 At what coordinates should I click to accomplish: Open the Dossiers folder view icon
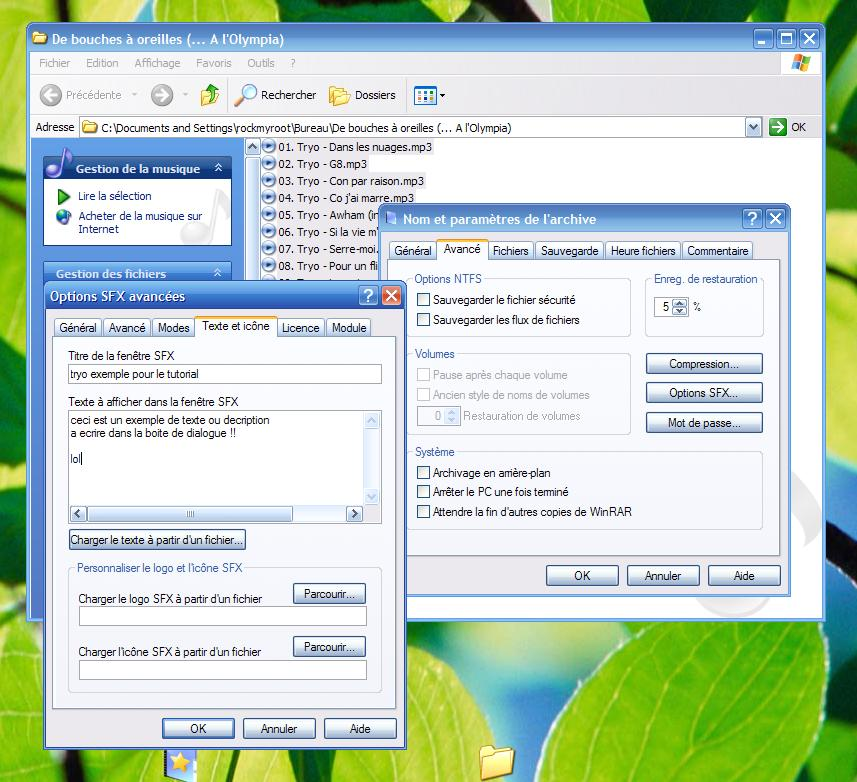click(x=340, y=96)
